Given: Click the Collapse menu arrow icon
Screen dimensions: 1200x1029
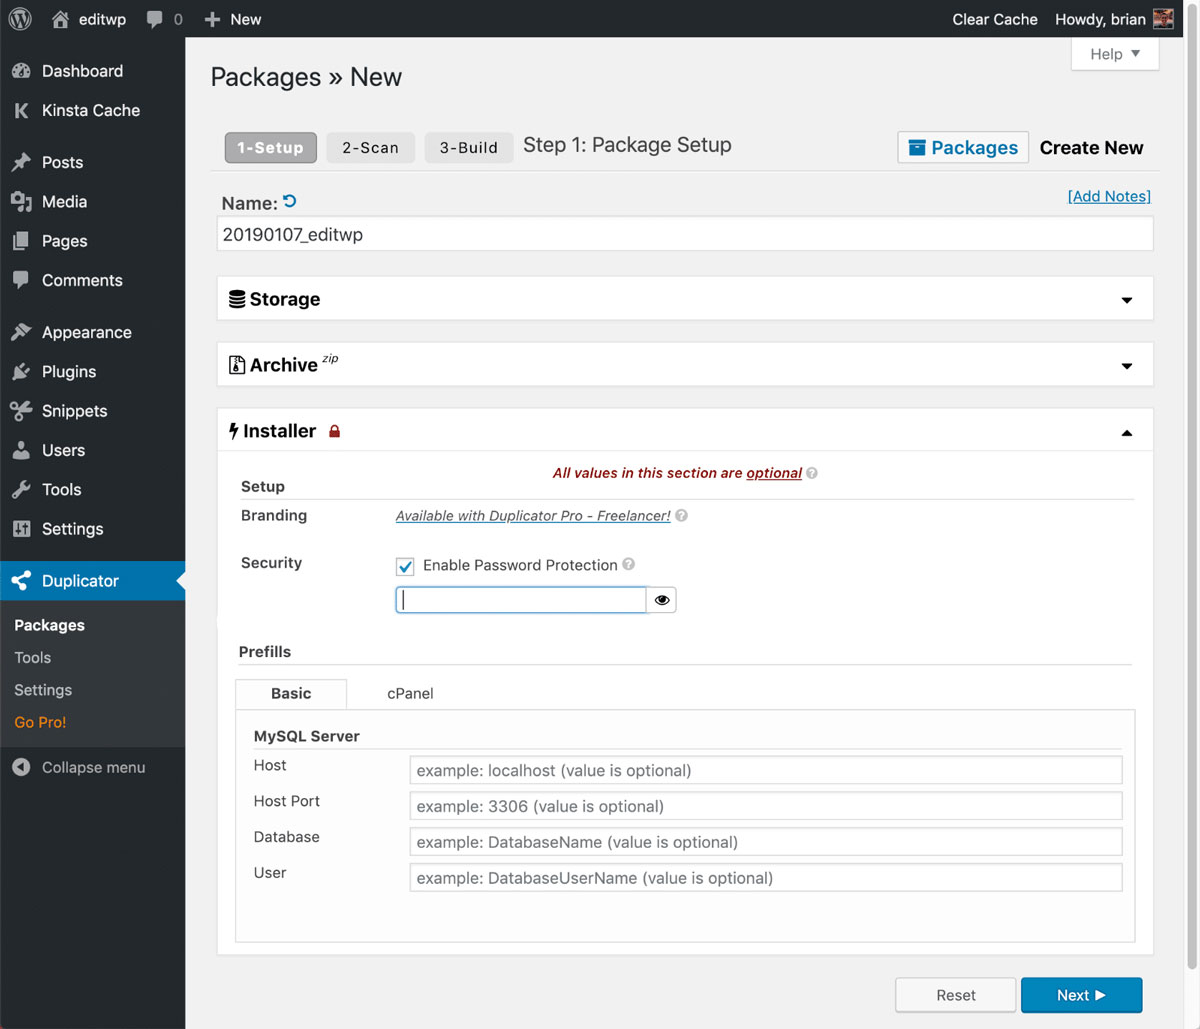Looking at the screenshot, I should [x=21, y=767].
